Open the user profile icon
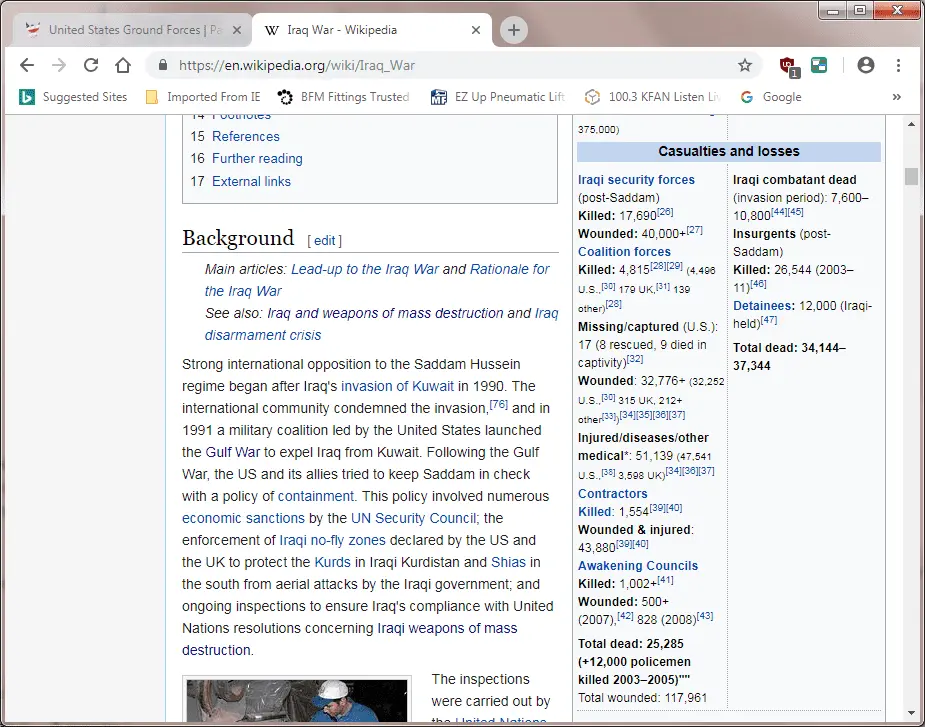 point(865,65)
